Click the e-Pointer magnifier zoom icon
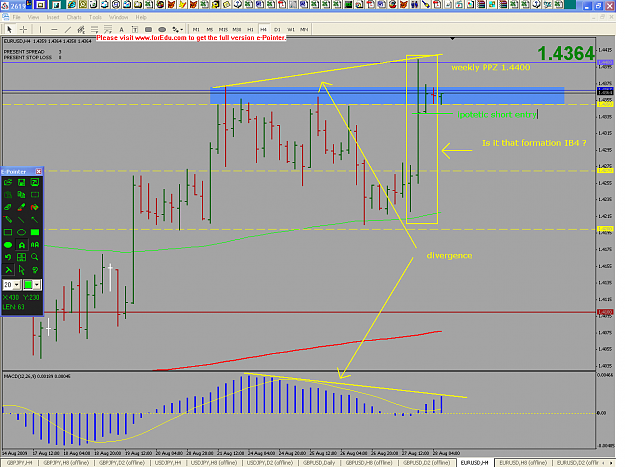Screen dimensions: 625x467 tap(35, 257)
